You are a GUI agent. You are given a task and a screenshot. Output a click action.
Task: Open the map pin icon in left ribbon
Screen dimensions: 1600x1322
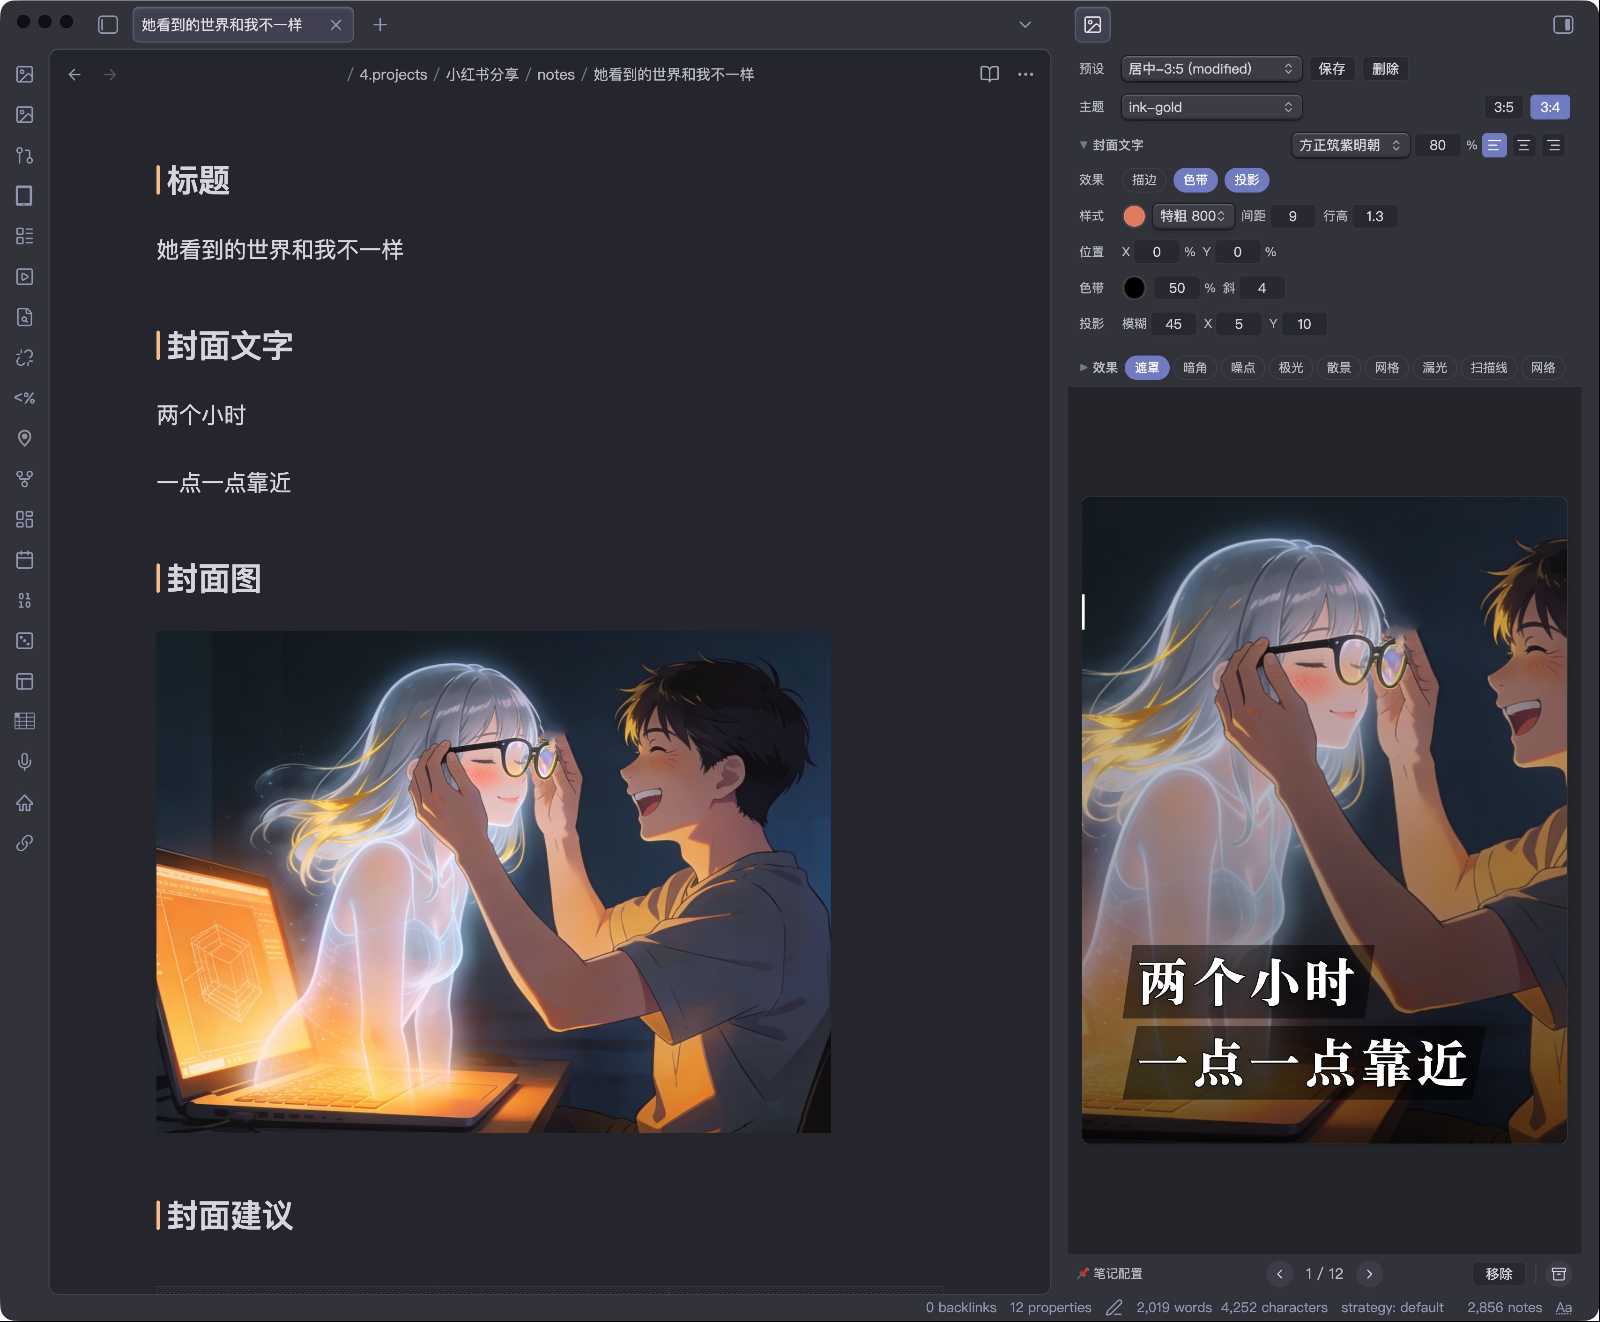[x=25, y=438]
